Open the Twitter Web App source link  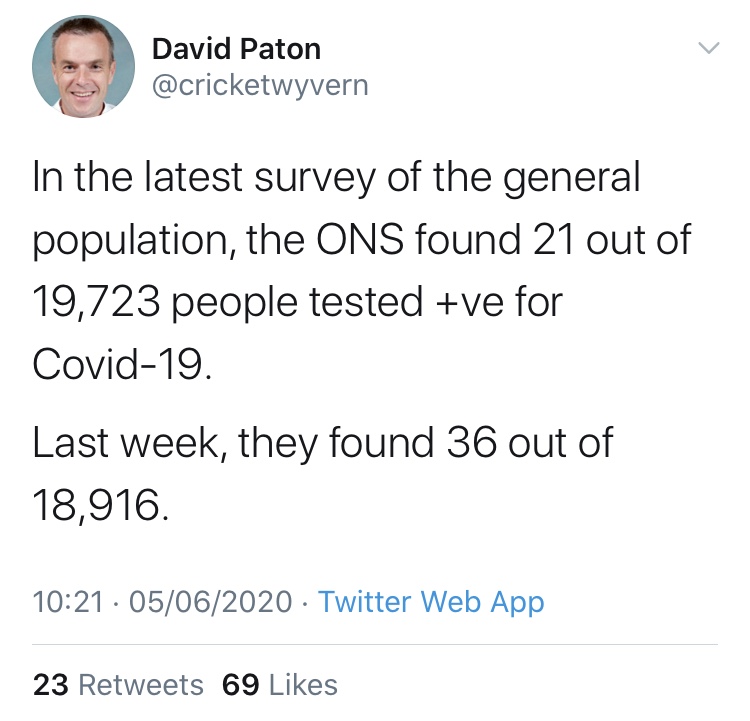coord(431,601)
